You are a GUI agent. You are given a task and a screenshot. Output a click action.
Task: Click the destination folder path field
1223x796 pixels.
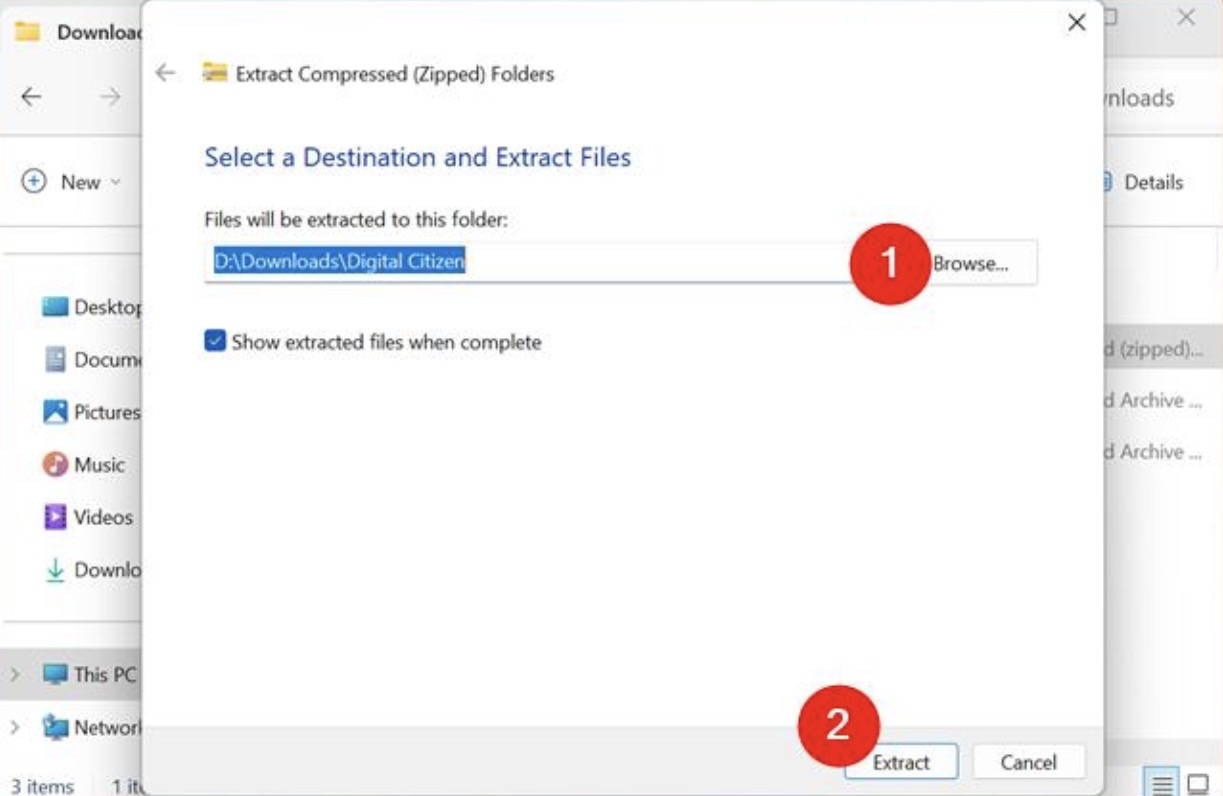click(527, 262)
